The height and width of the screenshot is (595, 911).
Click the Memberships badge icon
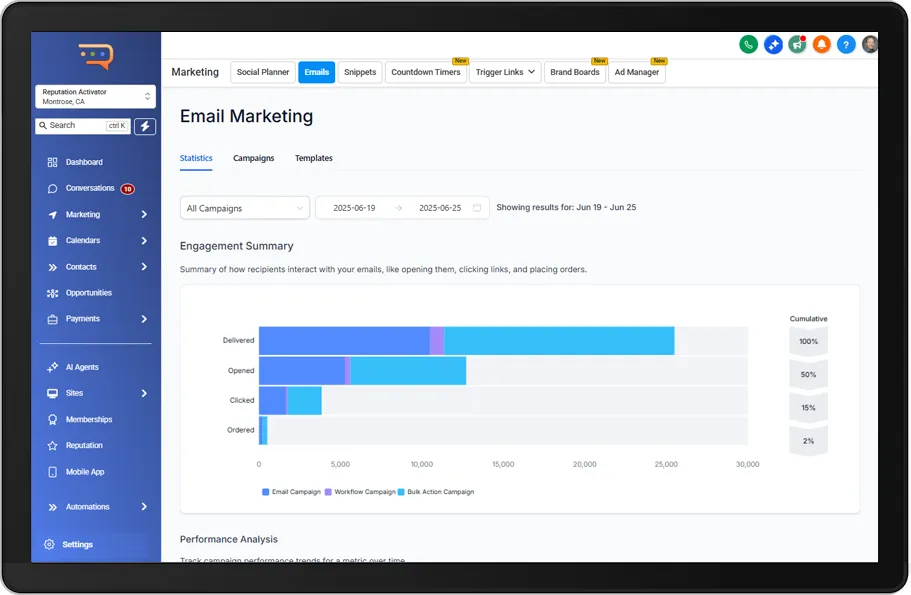pos(52,420)
